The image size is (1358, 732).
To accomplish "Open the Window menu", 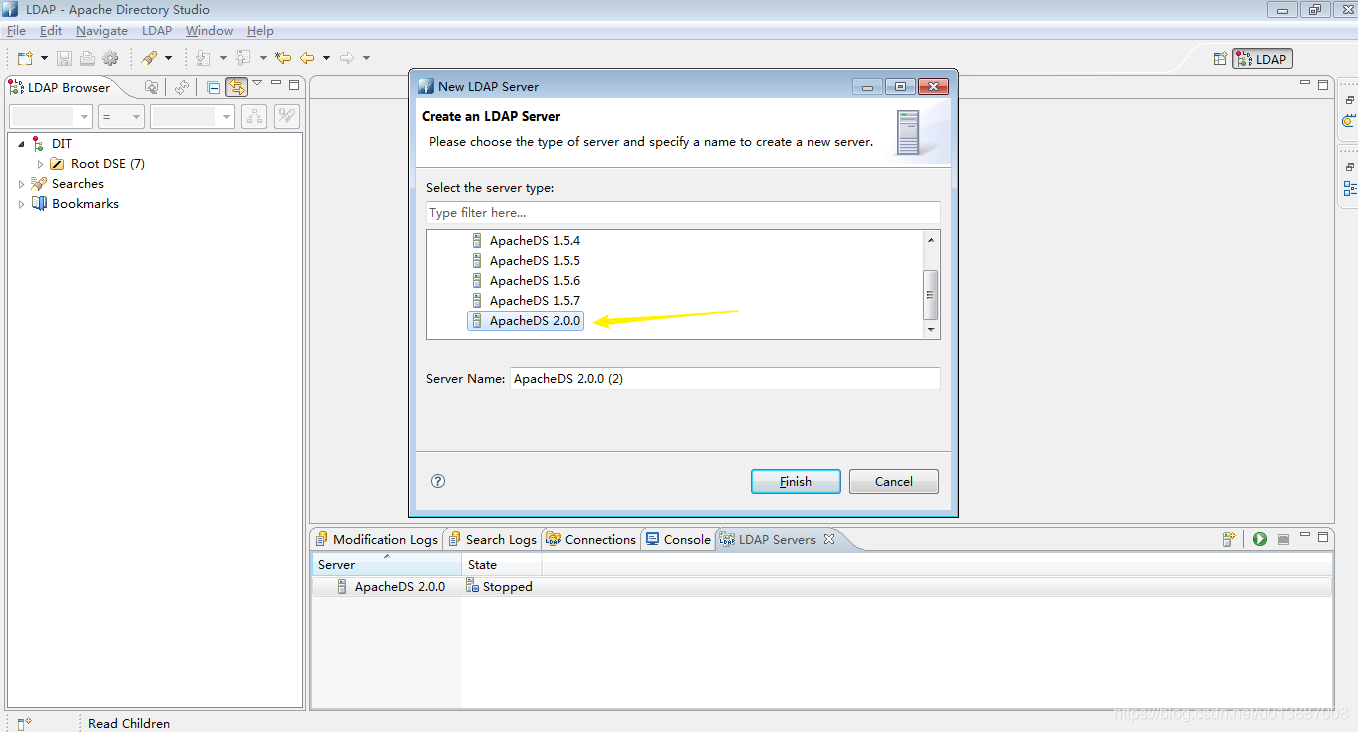I will click(x=209, y=31).
